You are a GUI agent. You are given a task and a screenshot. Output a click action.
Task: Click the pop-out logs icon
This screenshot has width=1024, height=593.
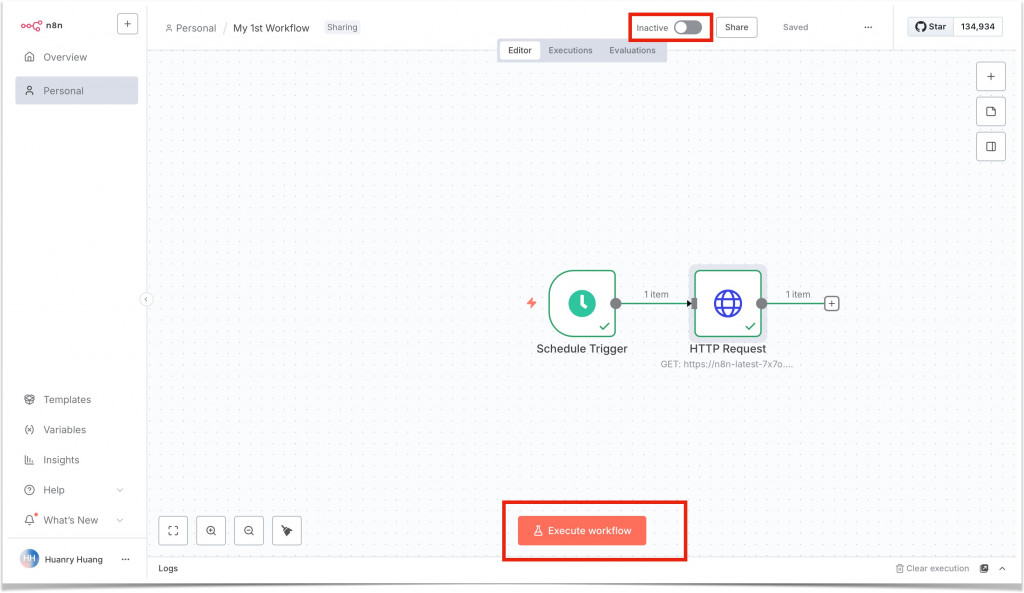(x=984, y=568)
